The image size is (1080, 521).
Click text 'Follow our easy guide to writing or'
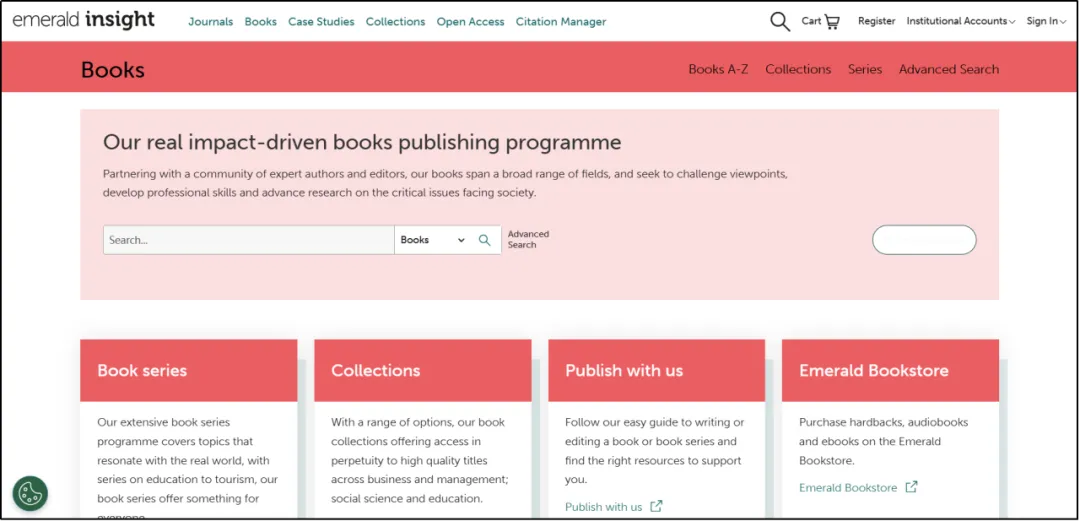pyautogui.click(x=654, y=422)
